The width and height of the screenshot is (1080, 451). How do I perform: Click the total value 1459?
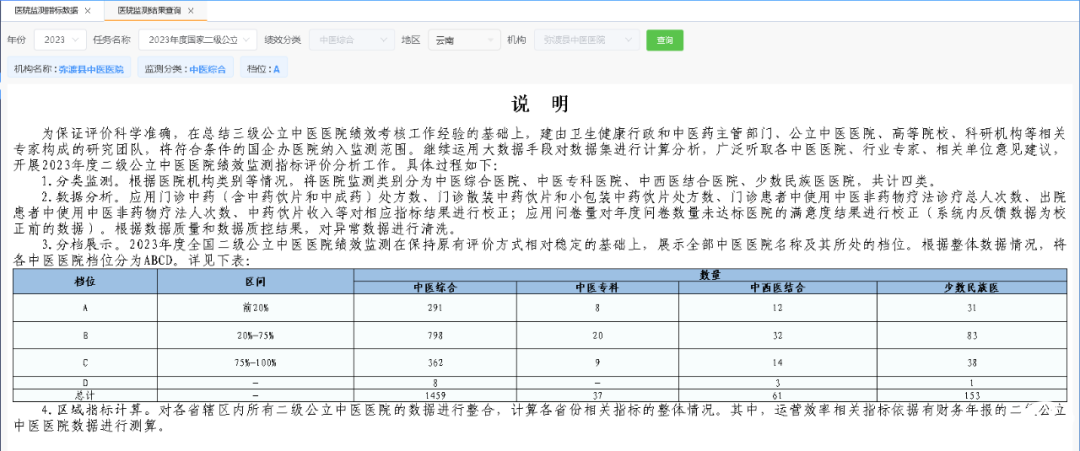point(434,395)
